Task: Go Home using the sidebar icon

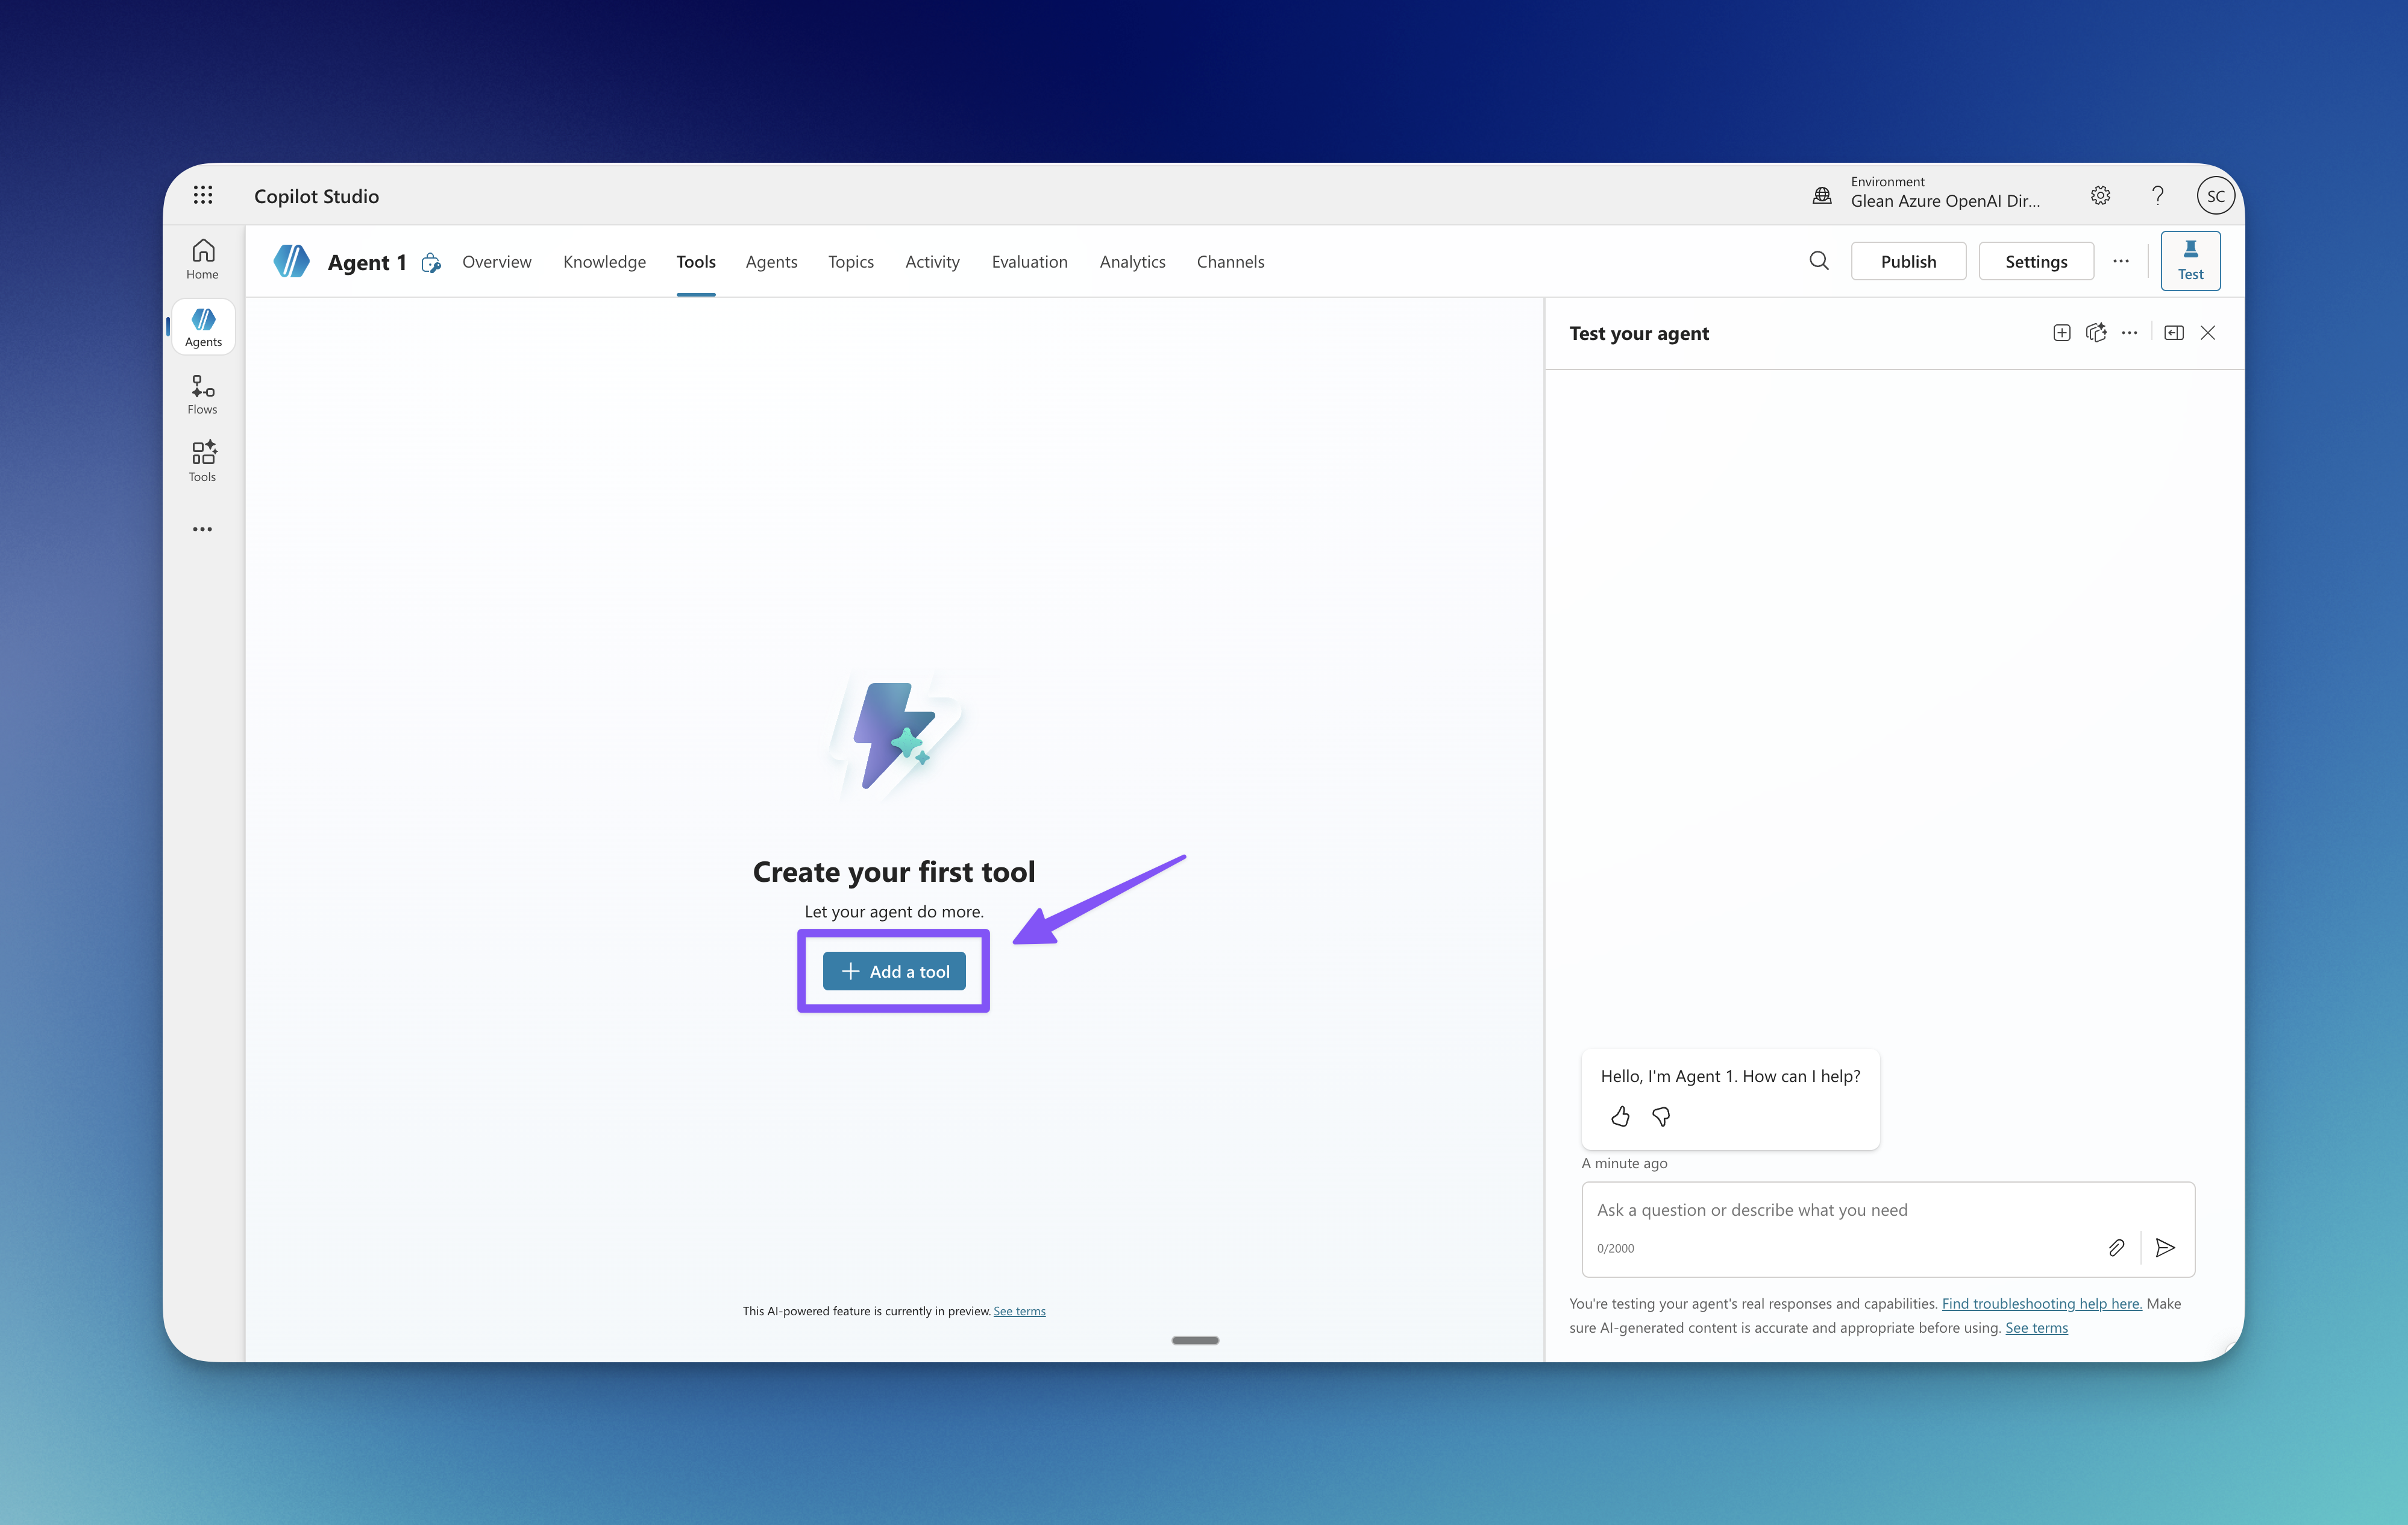Action: 202,258
